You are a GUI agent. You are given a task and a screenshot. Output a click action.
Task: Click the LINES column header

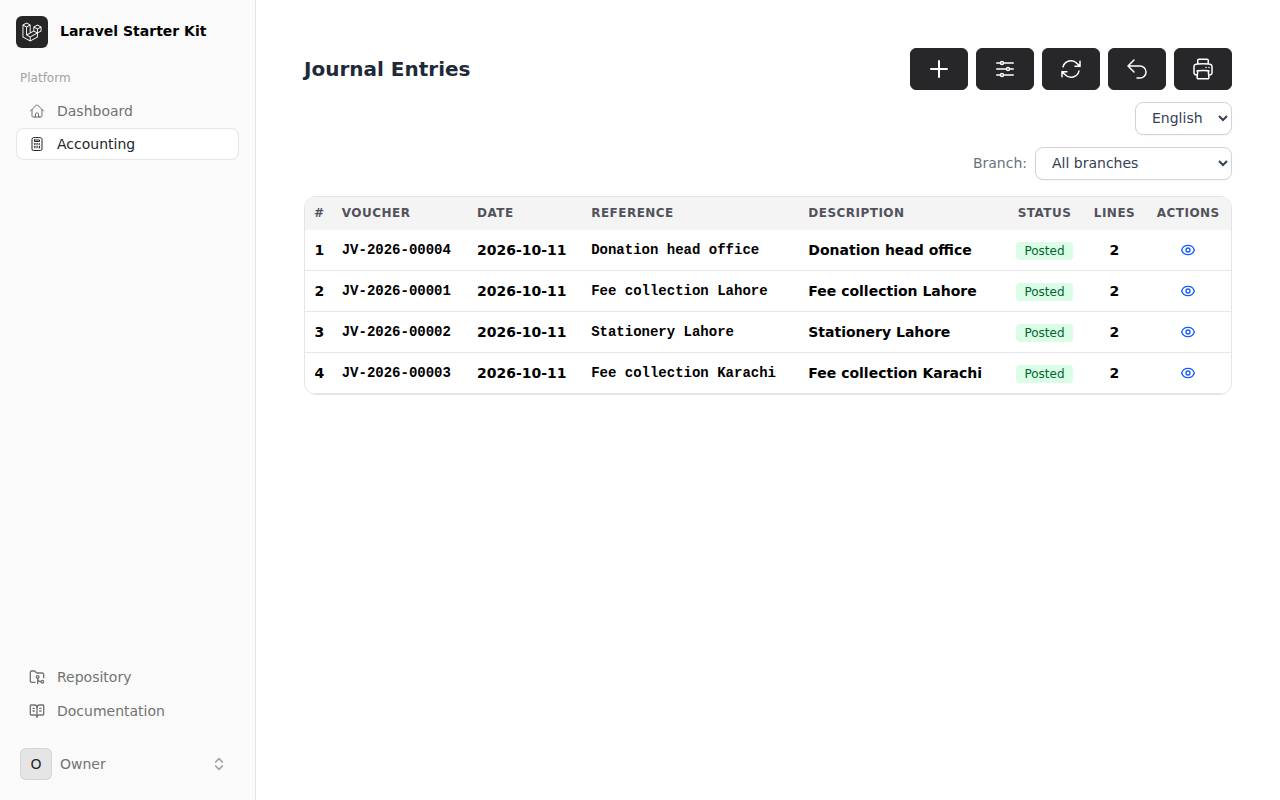1114,213
